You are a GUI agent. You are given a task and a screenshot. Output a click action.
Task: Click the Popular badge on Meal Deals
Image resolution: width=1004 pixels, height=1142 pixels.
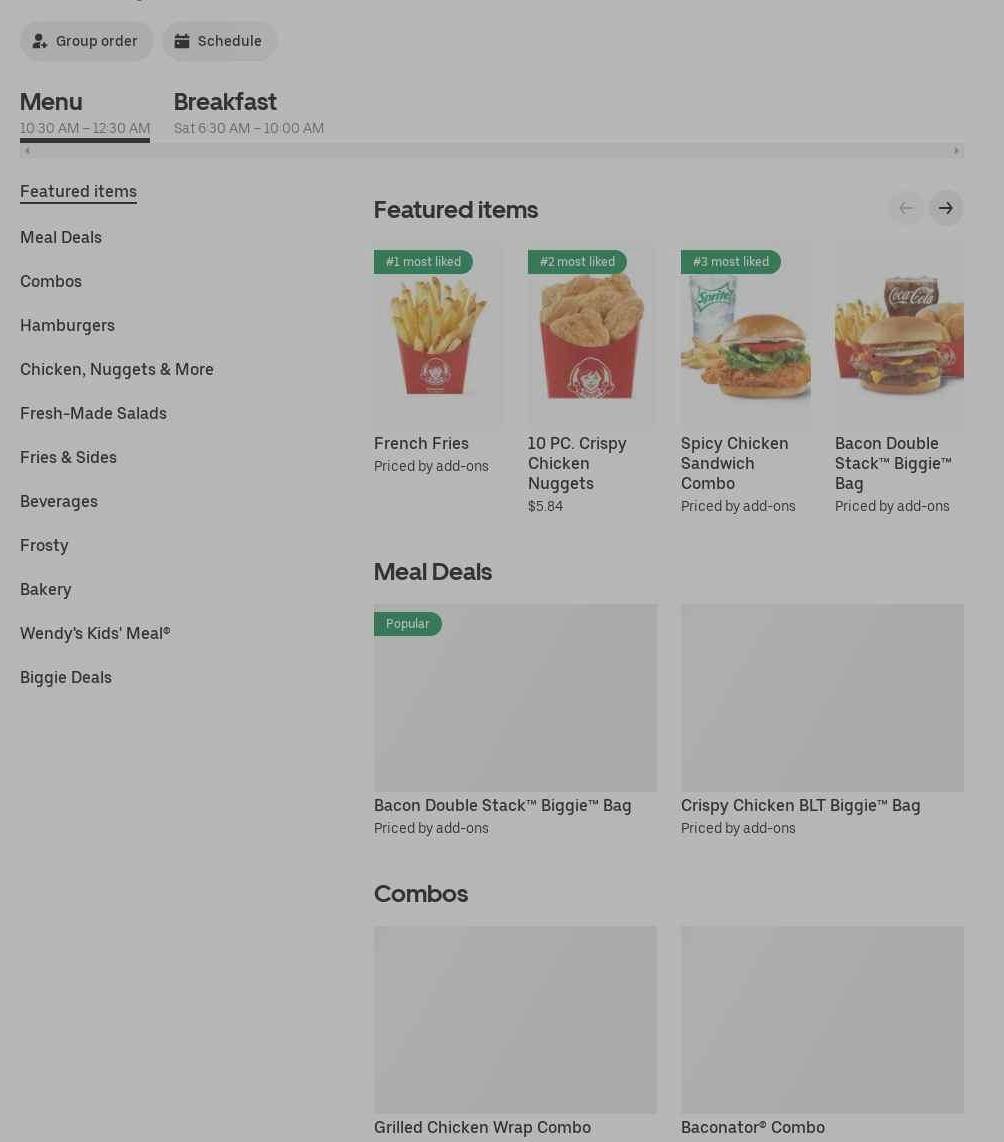[x=408, y=624]
